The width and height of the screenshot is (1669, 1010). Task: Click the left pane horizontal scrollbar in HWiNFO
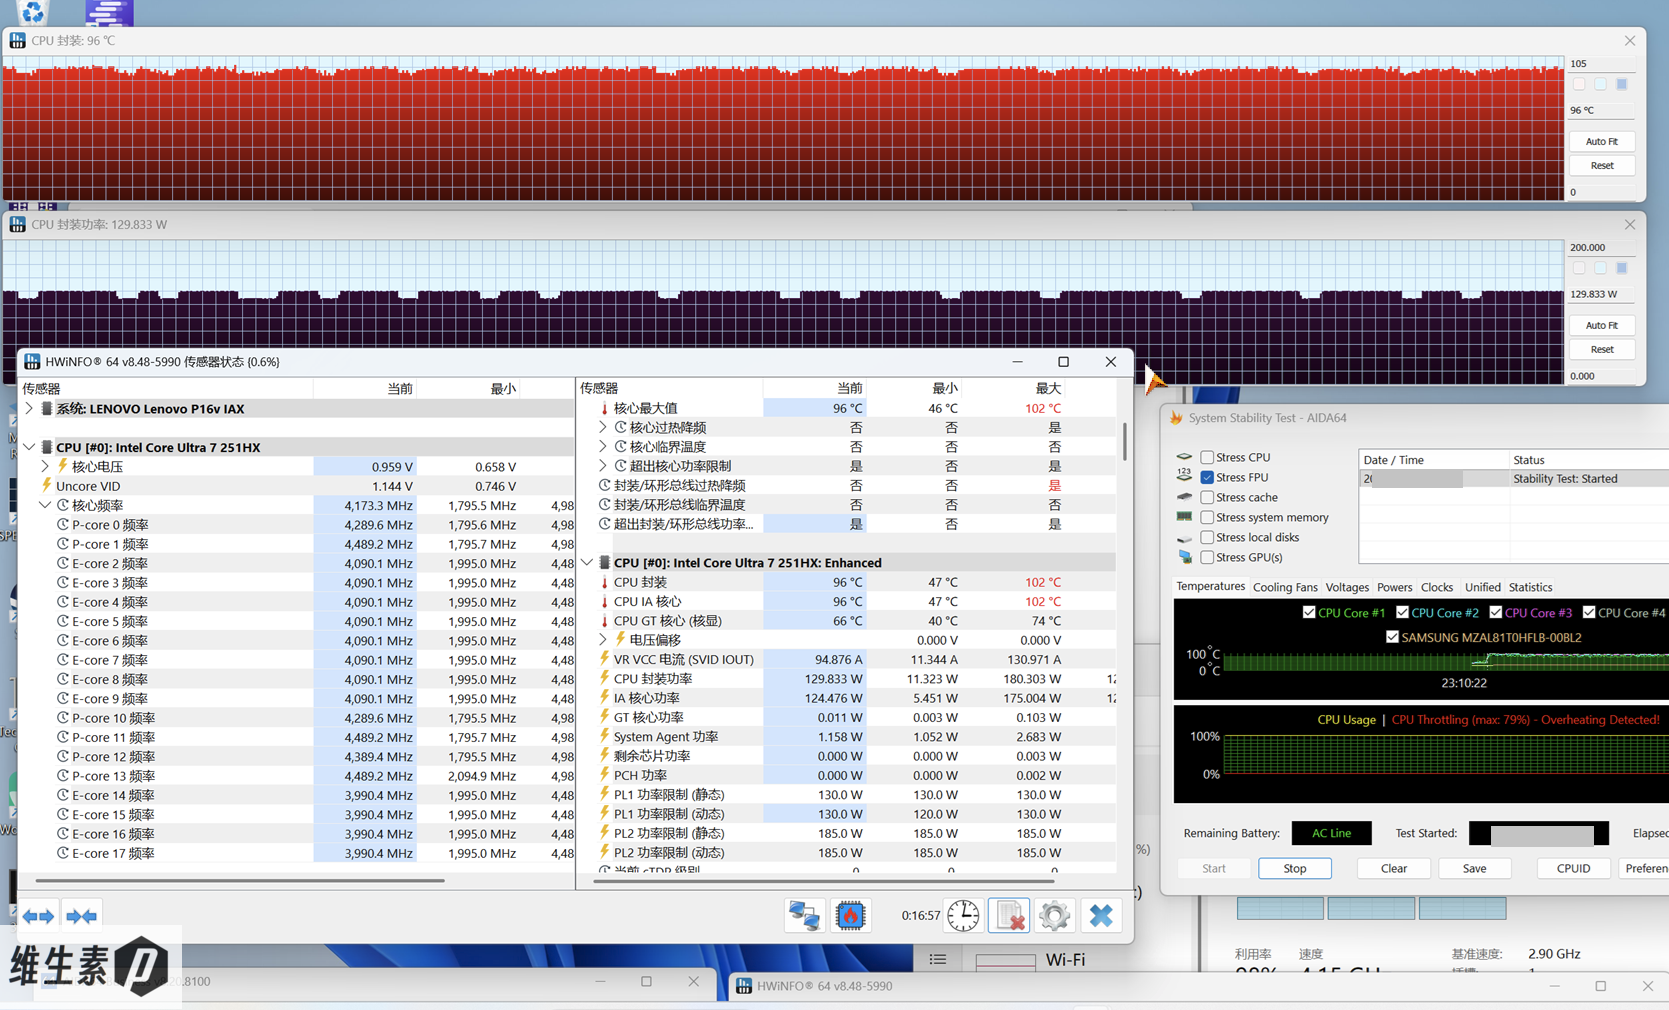click(x=240, y=880)
